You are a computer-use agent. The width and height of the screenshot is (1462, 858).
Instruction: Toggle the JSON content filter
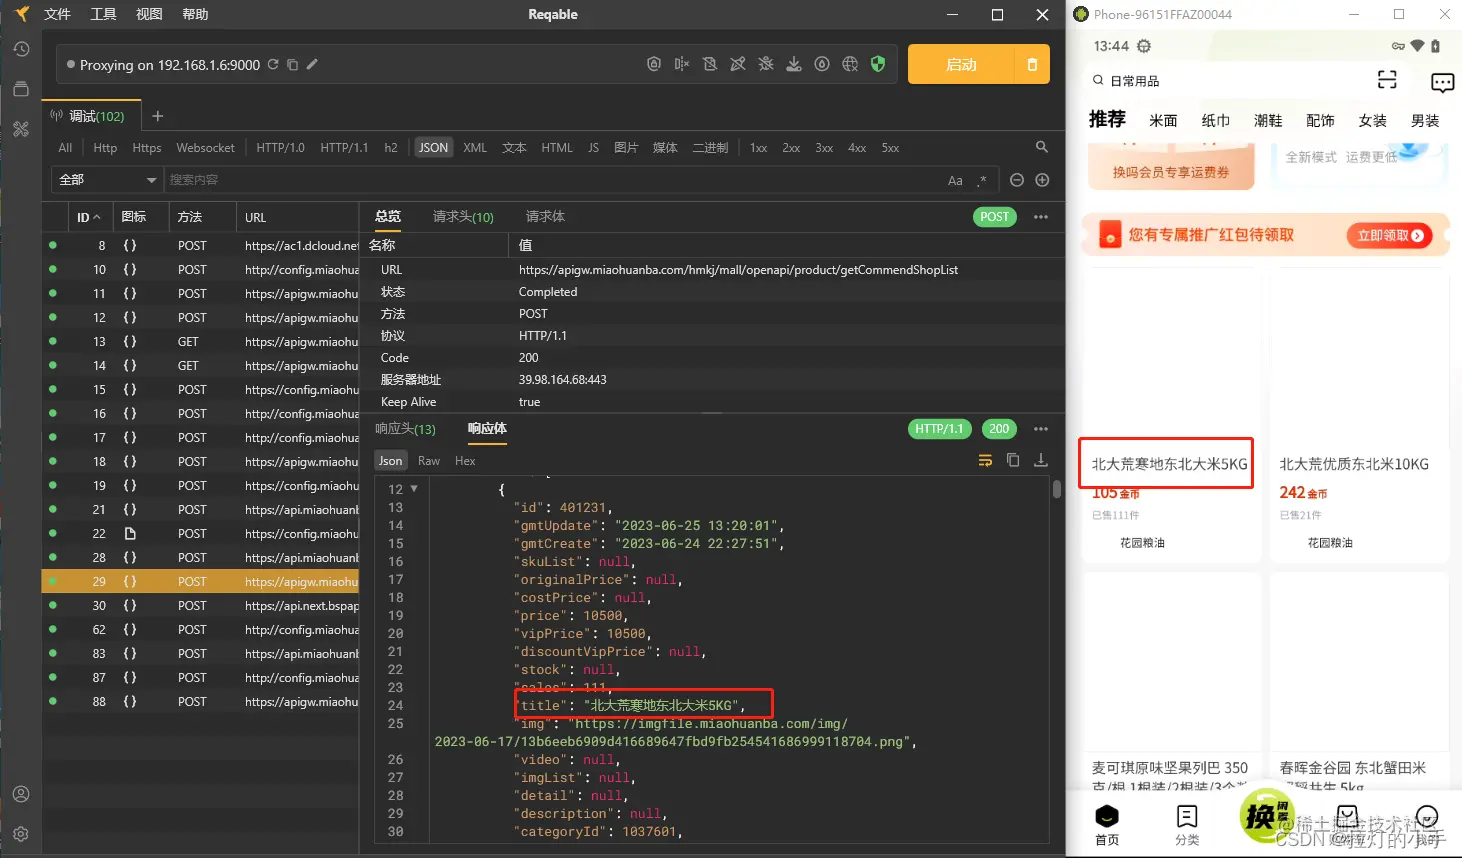coord(434,148)
